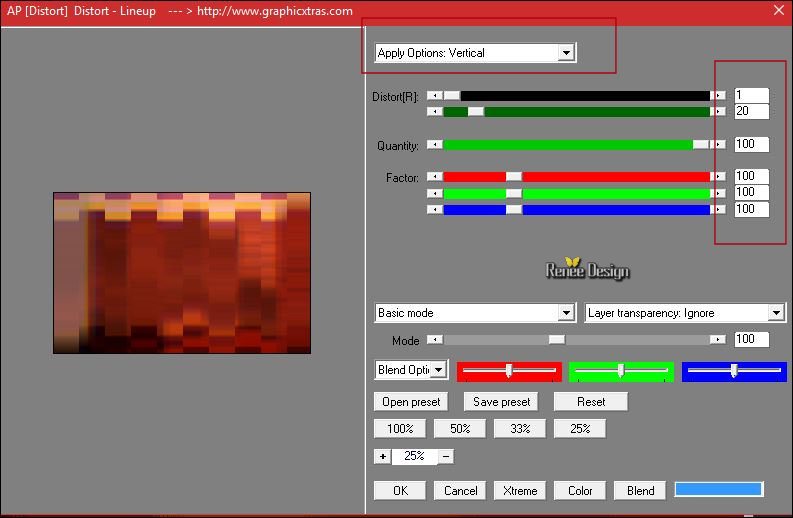793x518 pixels.
Task: Click right arrow of red Factor slider
Action: (718, 177)
